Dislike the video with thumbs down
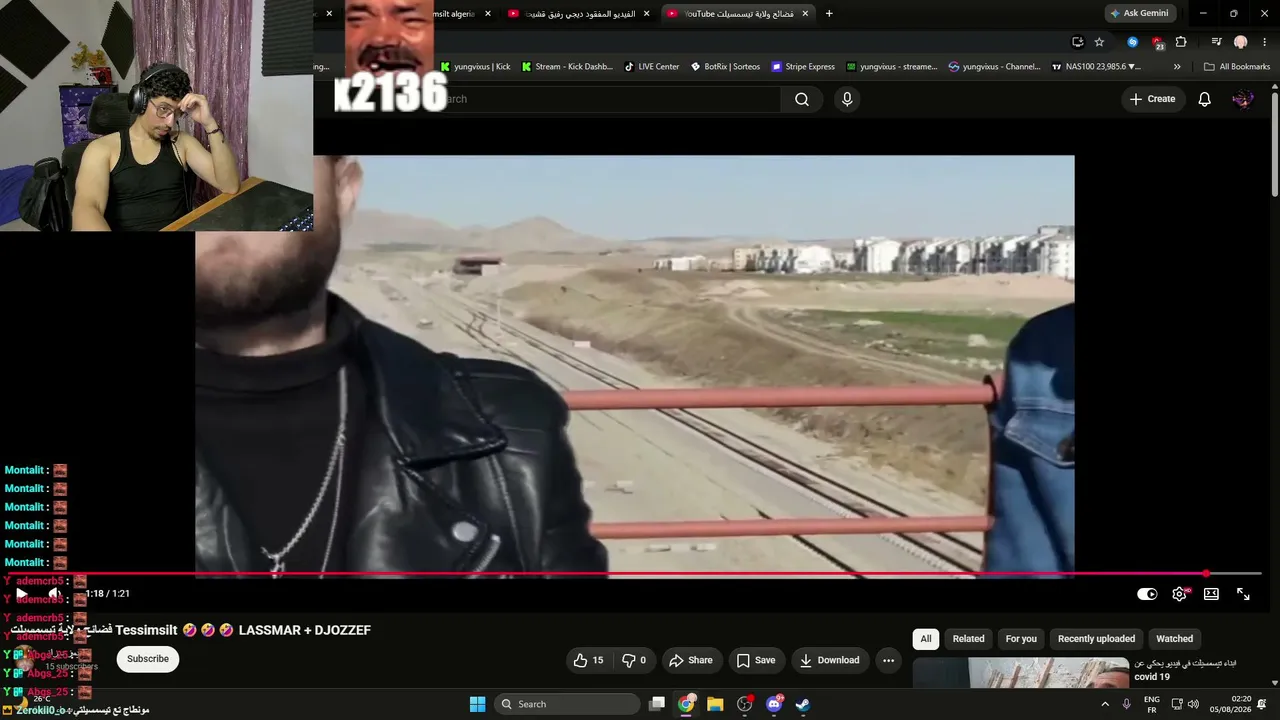 pyautogui.click(x=634, y=660)
